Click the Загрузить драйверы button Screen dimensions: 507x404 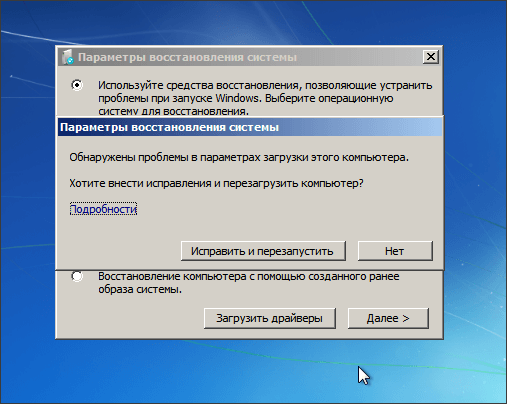pos(269,318)
